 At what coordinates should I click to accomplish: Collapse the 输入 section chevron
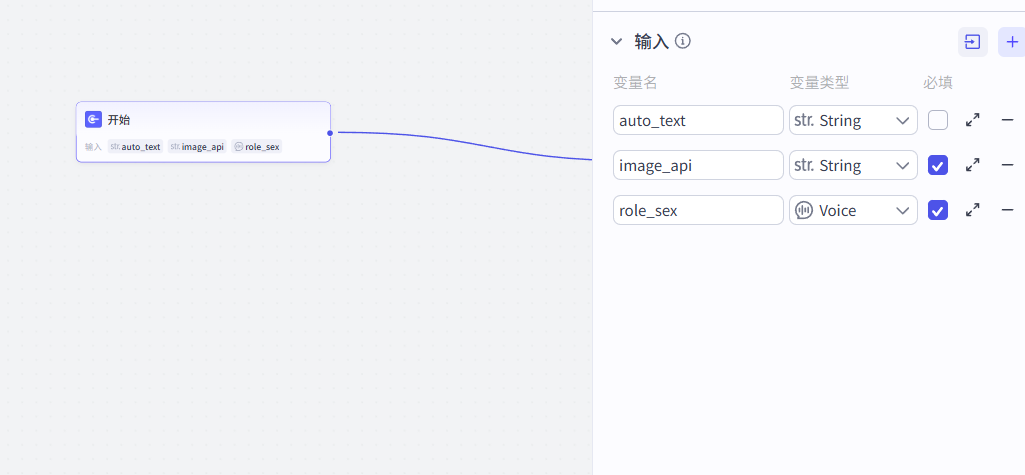coord(616,41)
